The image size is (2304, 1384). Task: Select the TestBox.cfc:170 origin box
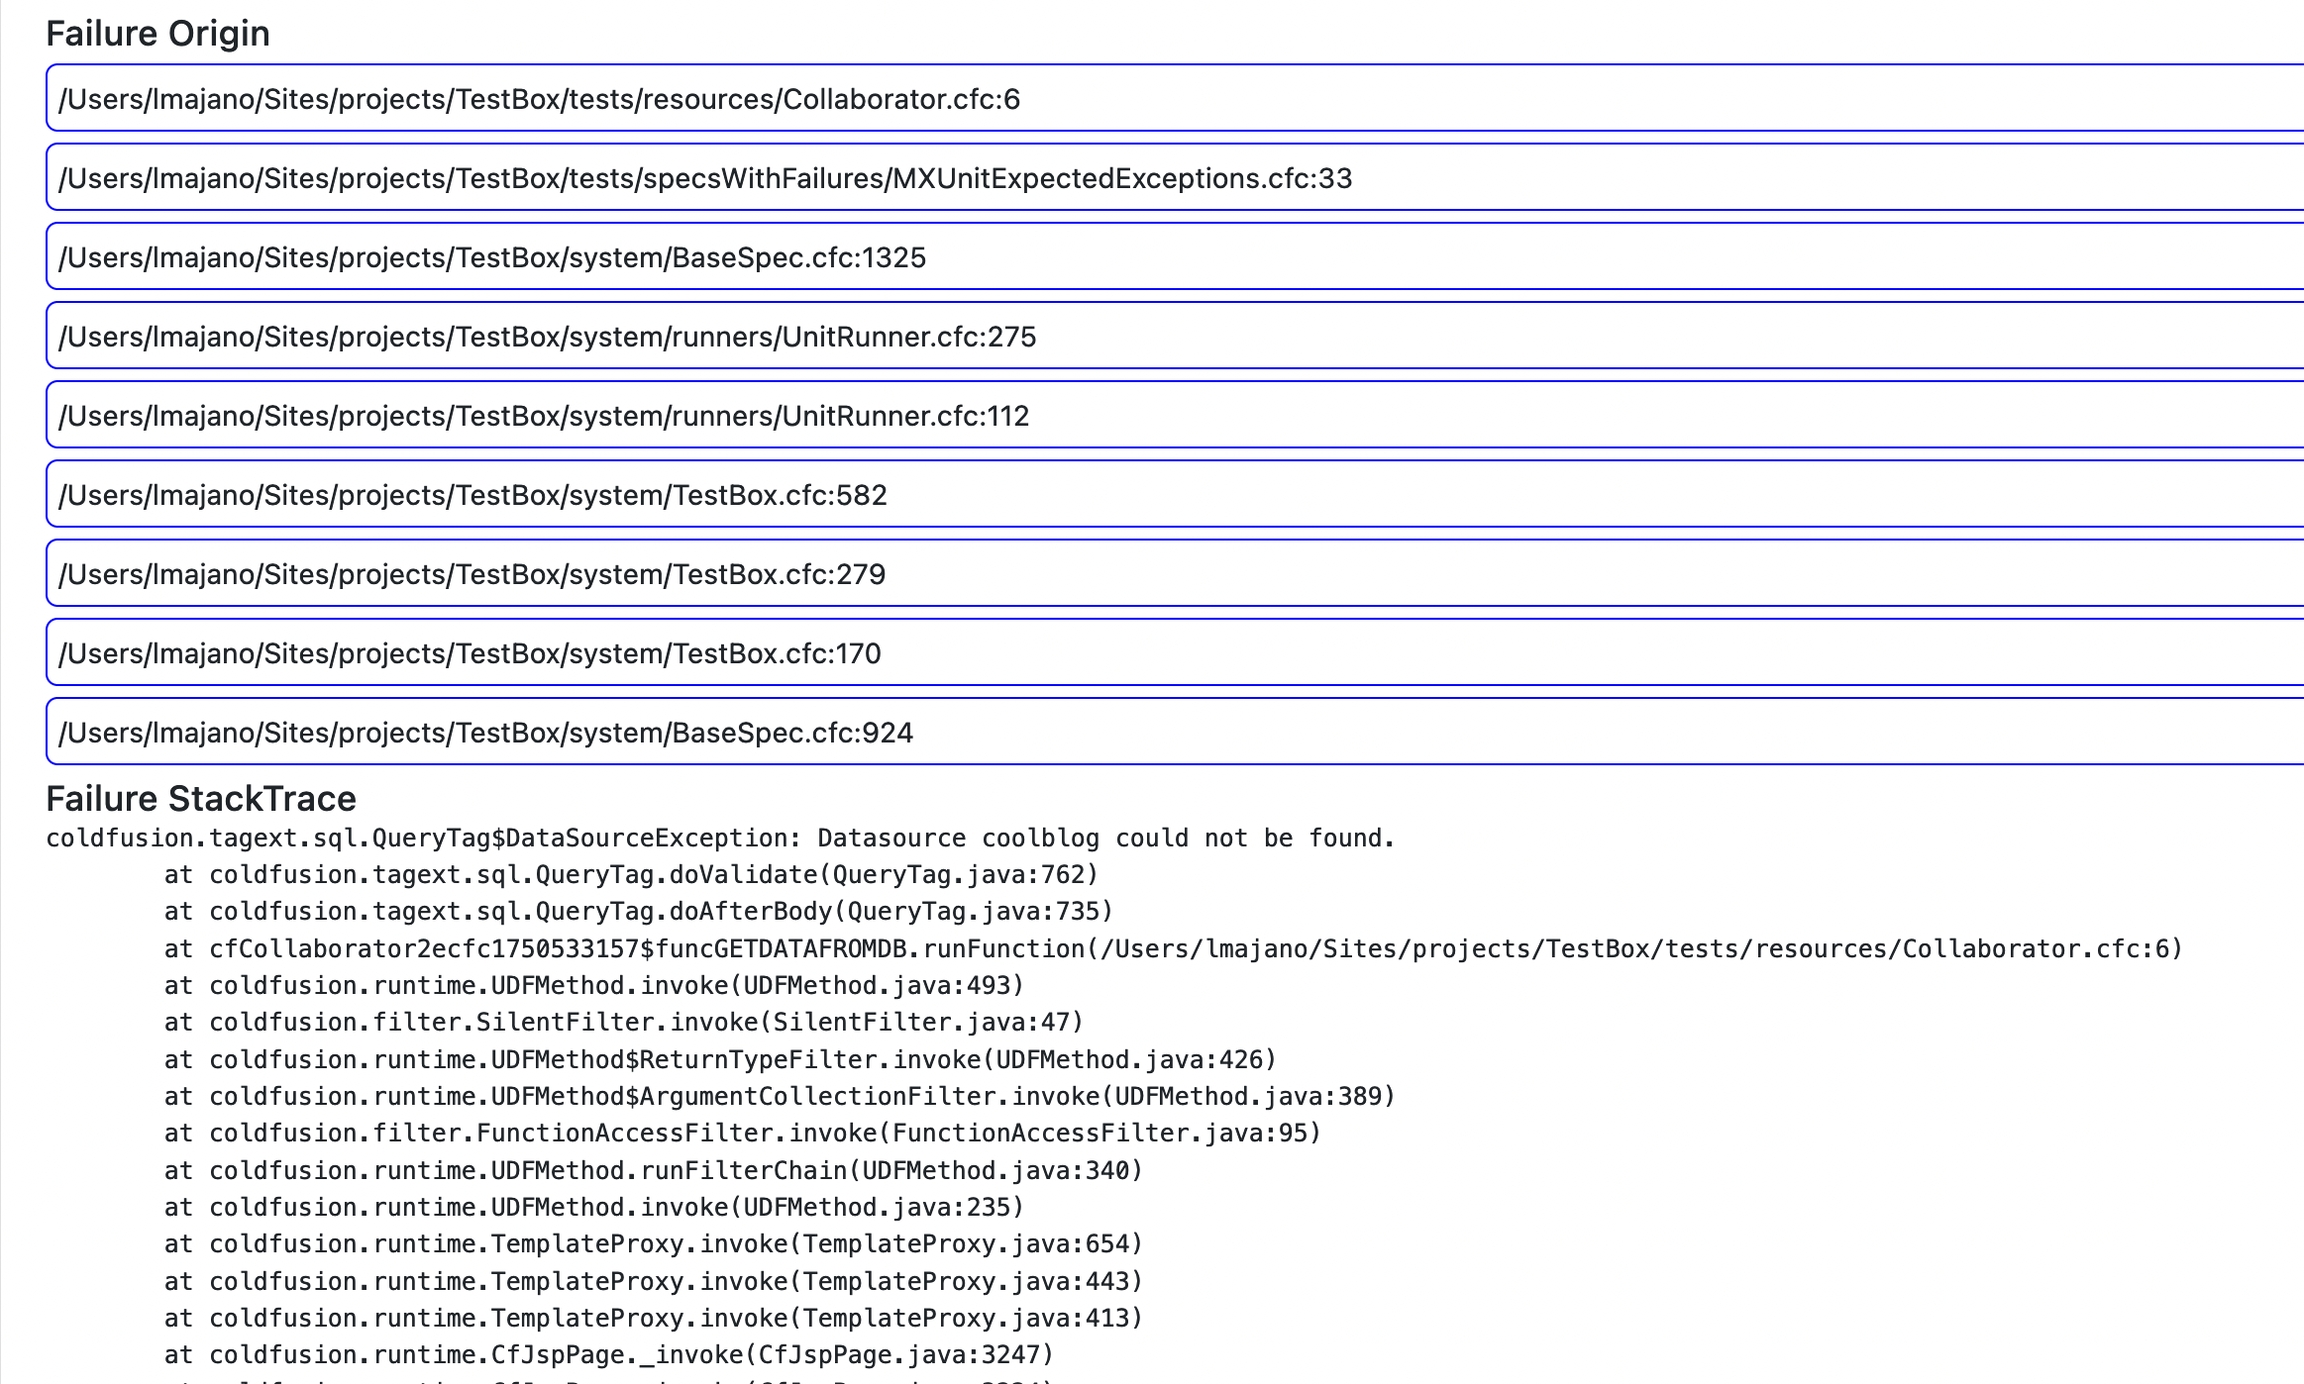[470, 654]
